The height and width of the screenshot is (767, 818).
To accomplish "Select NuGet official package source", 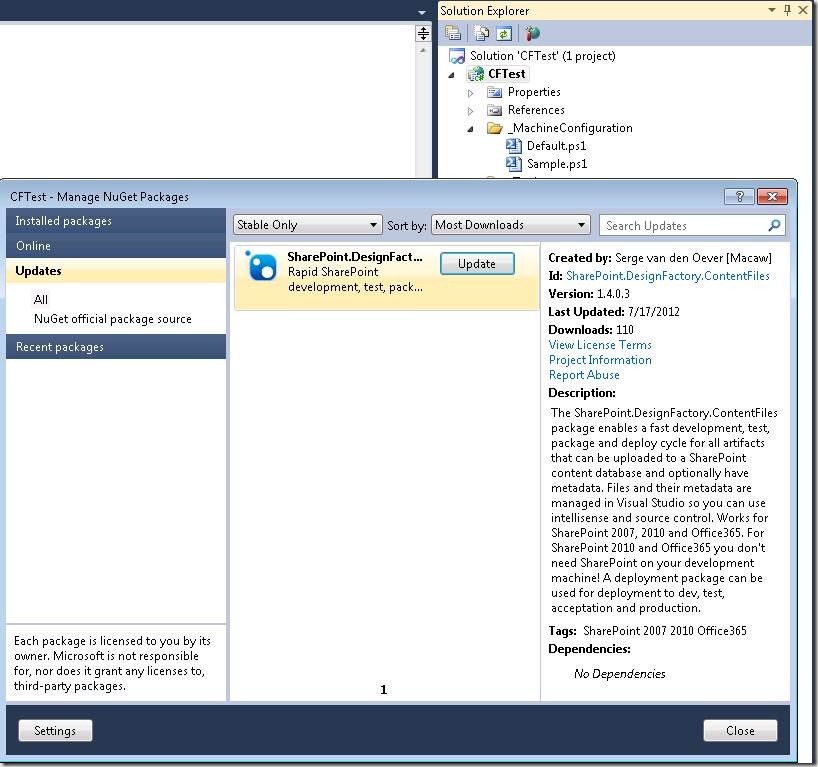I will [113, 319].
